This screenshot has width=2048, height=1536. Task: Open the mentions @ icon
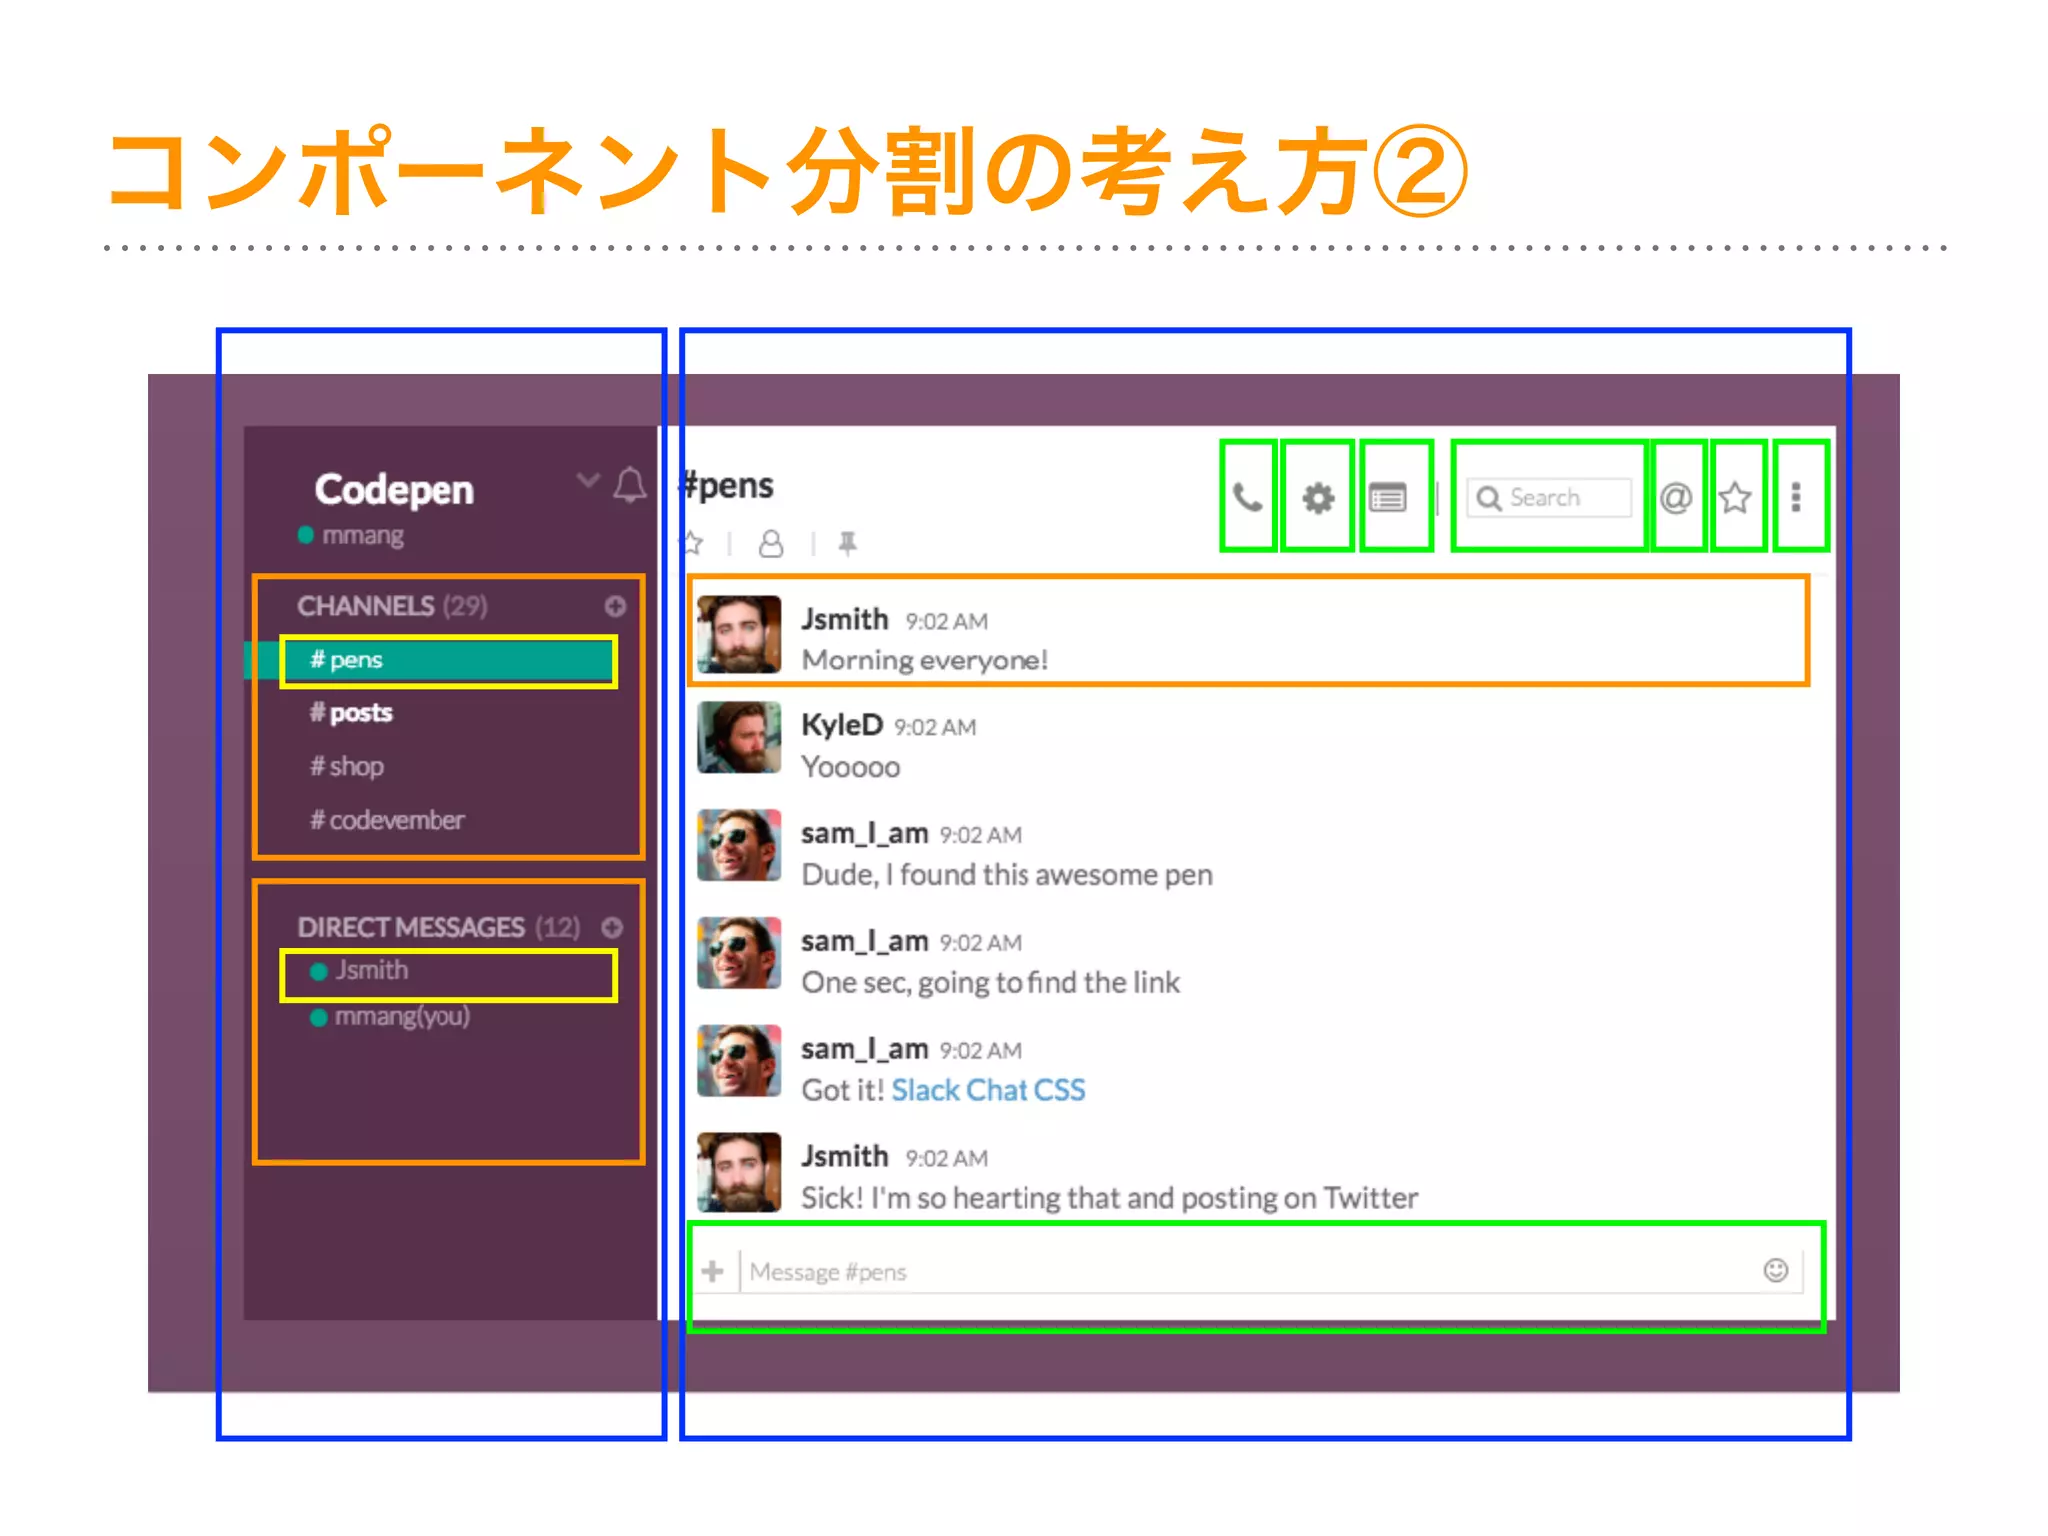tap(1676, 497)
